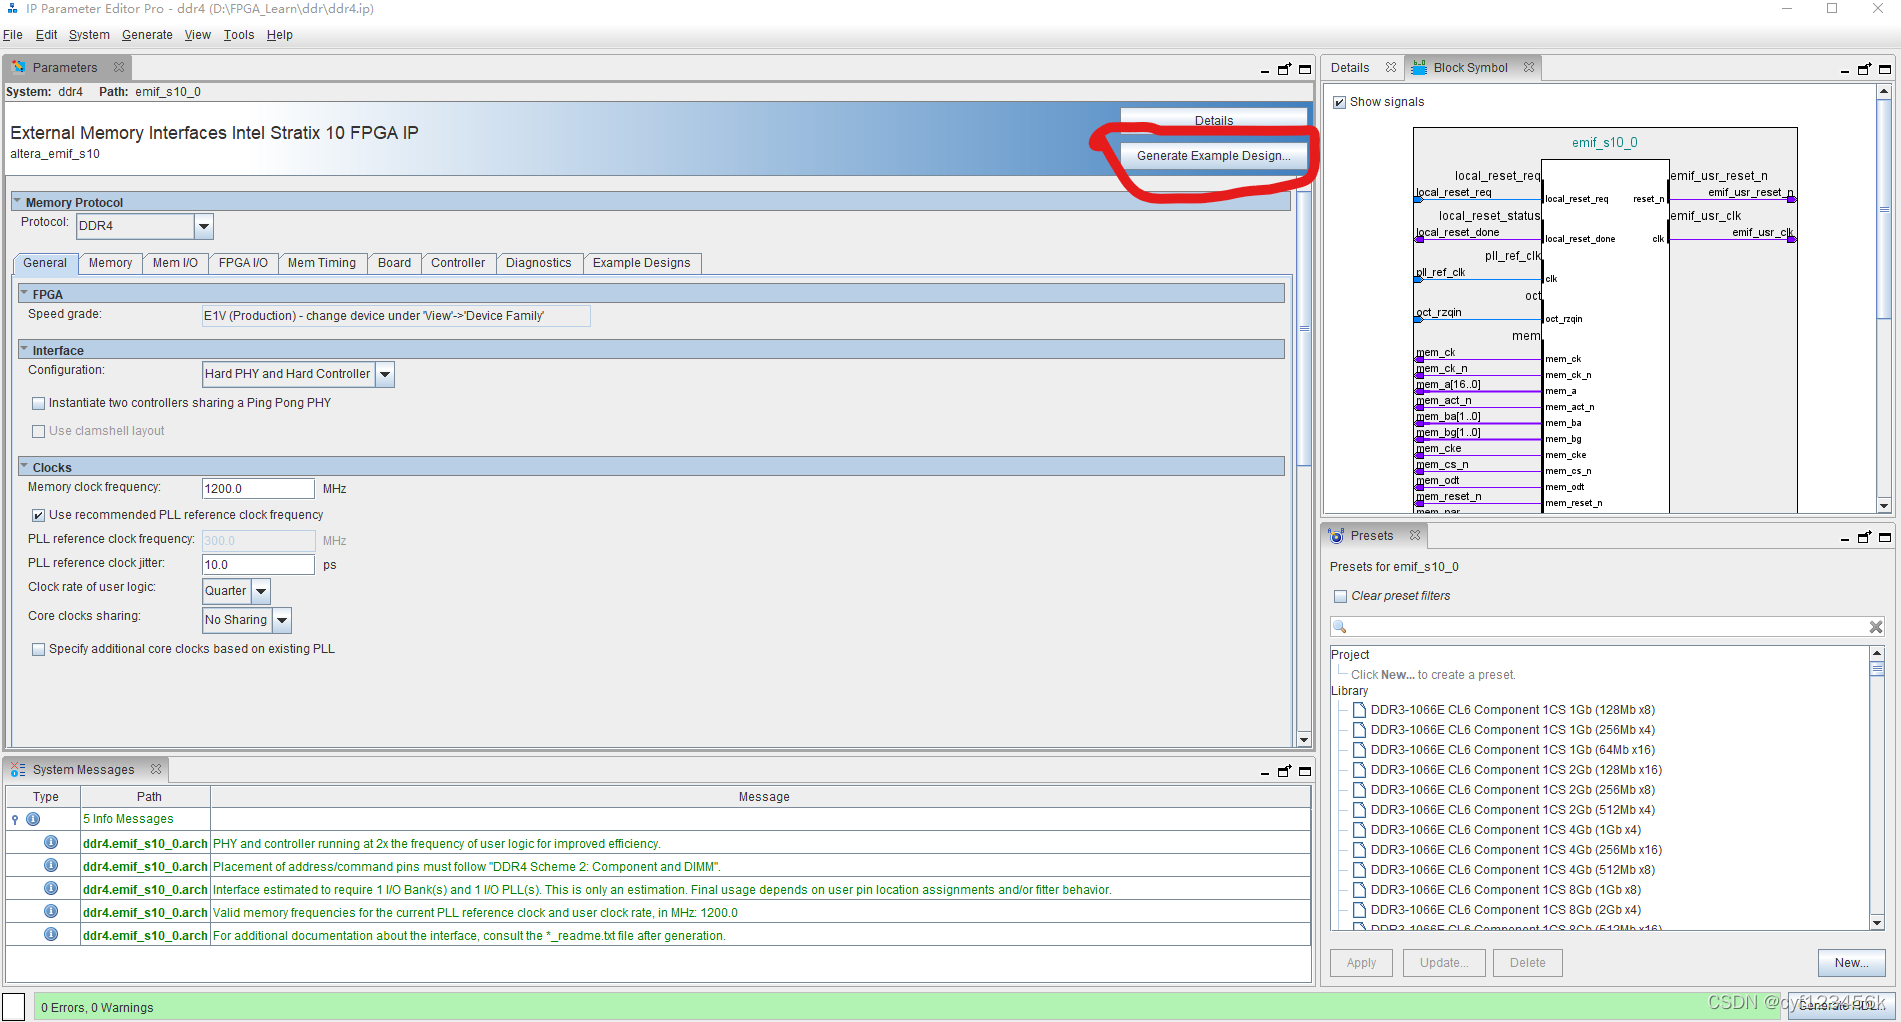This screenshot has height=1022, width=1901.
Task: Click the document icon for DDR3-1066E 2Gb (512Mb x4) preset
Action: (1359, 810)
